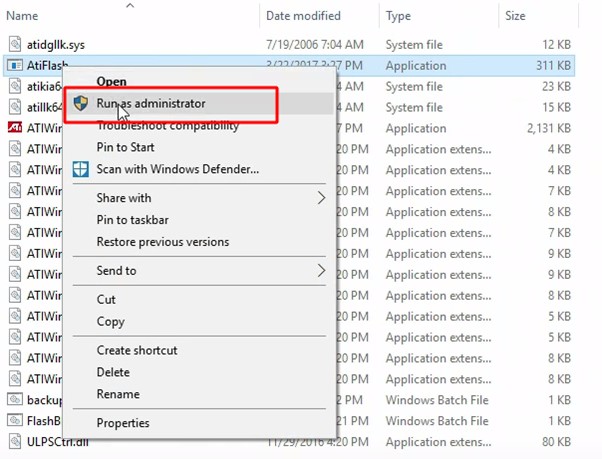This screenshot has width=602, height=459.
Task: Sort by the Name column header
Action: pyautogui.click(x=22, y=16)
